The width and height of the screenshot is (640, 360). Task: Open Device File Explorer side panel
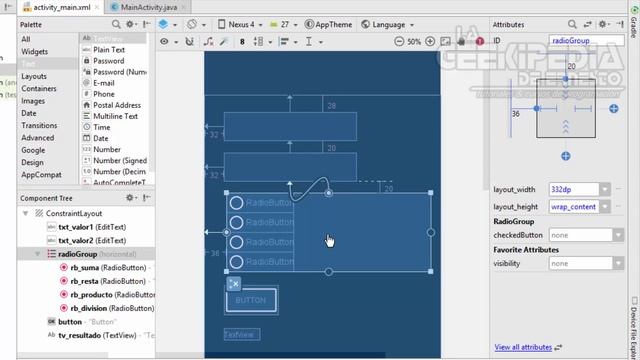coord(634,328)
